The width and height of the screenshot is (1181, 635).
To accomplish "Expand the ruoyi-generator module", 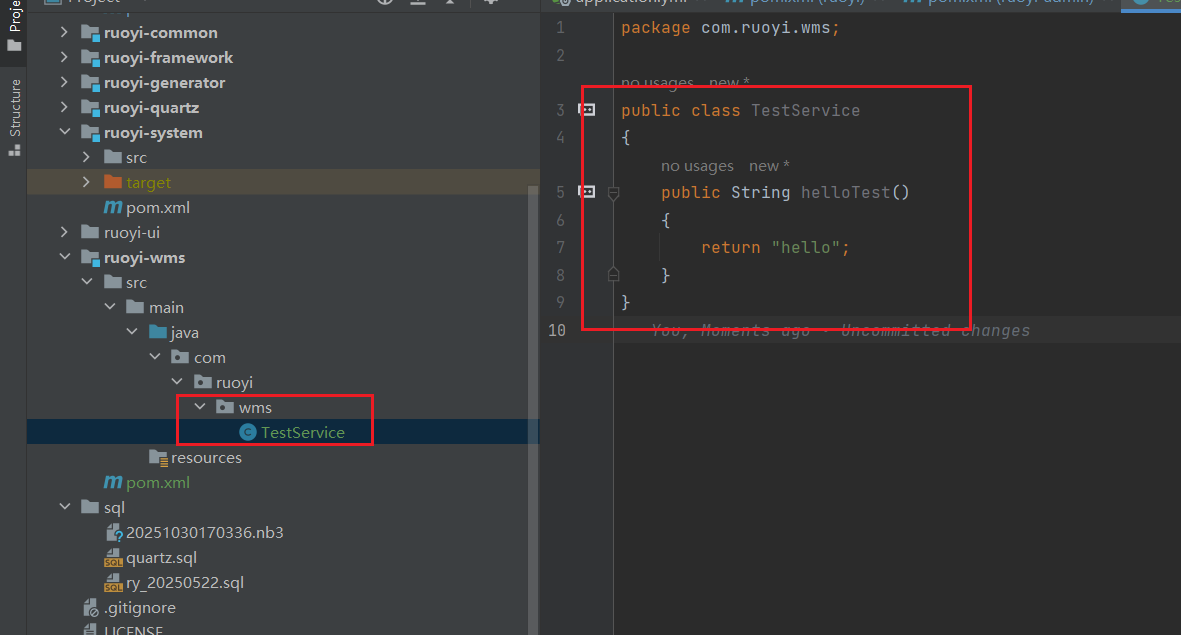I will coord(64,82).
